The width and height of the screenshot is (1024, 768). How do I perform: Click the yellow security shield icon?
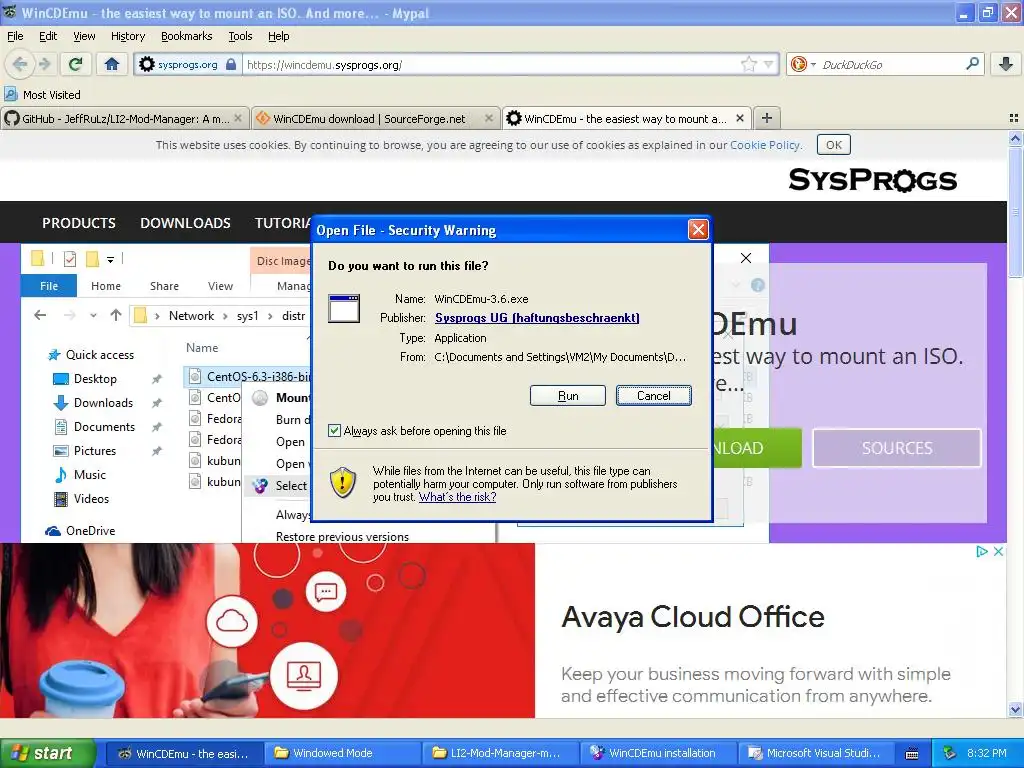[x=342, y=483]
